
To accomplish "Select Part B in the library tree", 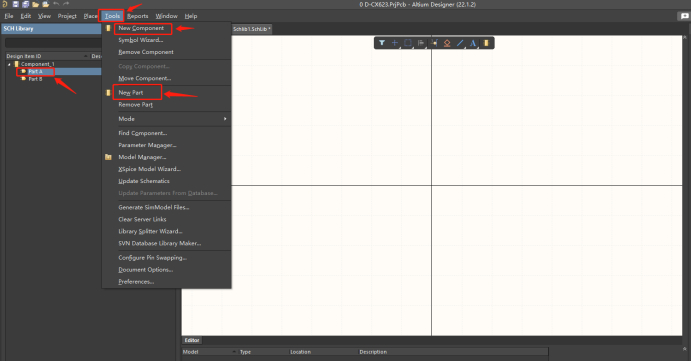I will [35, 79].
